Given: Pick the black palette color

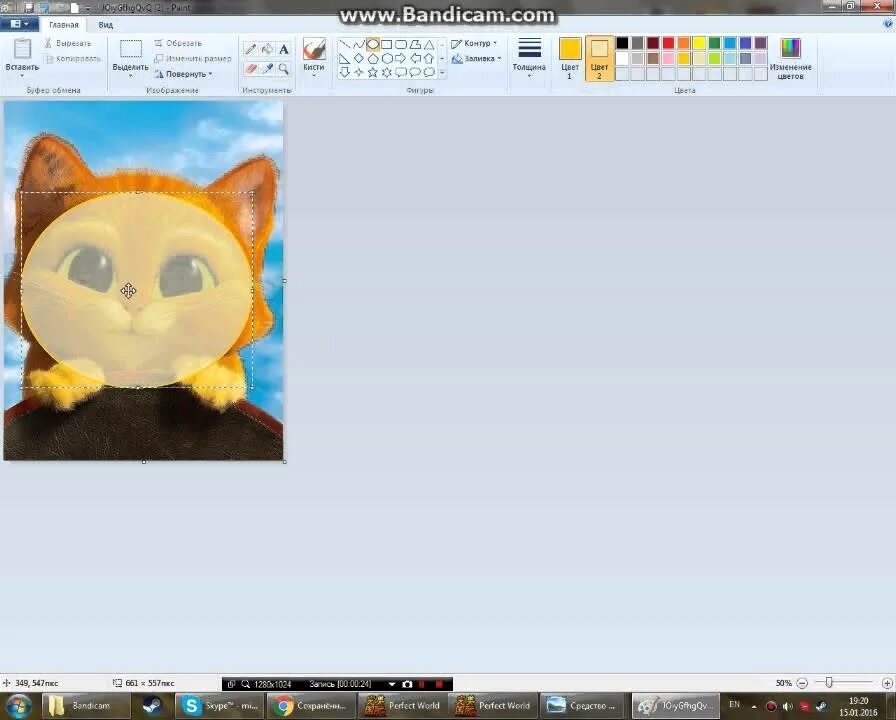Looking at the screenshot, I should [622, 43].
